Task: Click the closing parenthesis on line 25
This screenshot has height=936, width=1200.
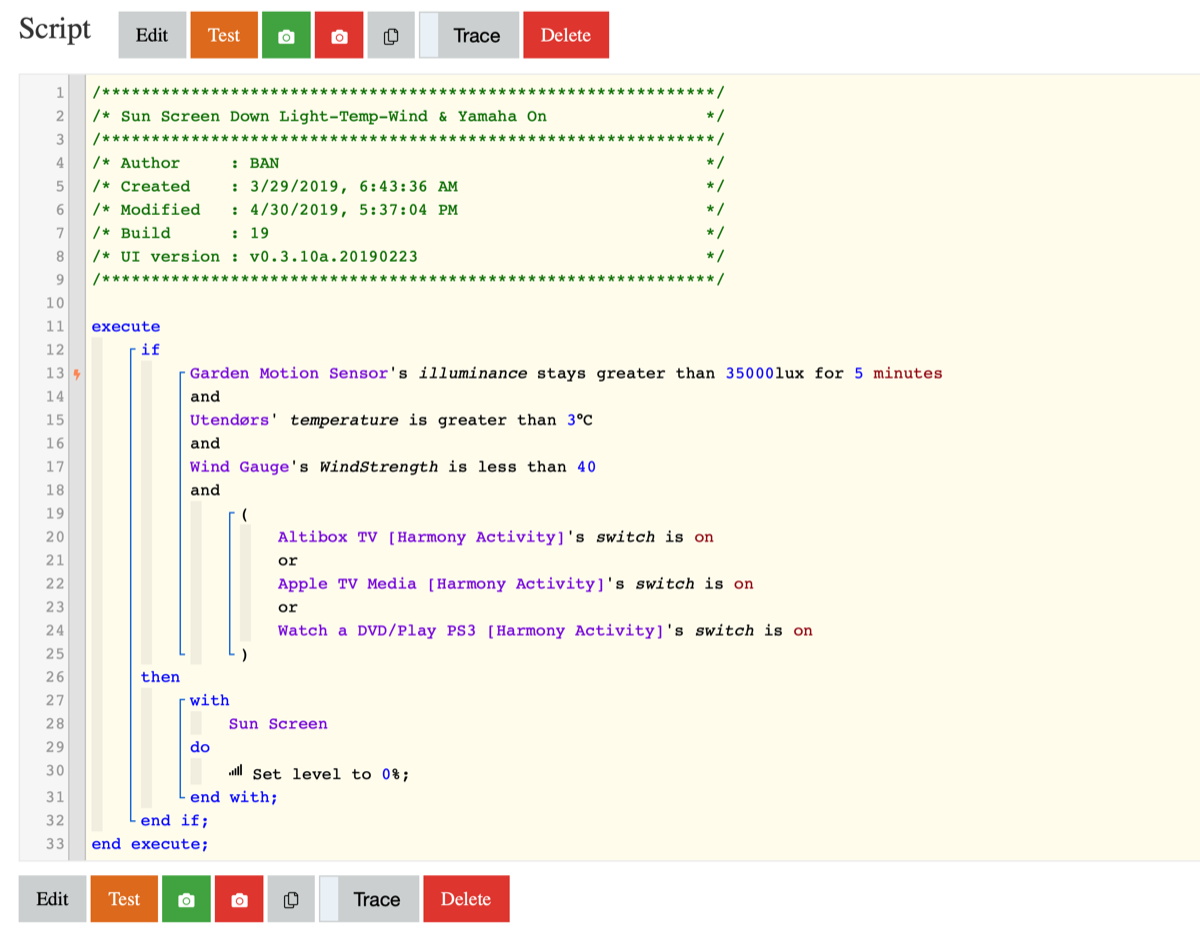Action: [x=245, y=654]
